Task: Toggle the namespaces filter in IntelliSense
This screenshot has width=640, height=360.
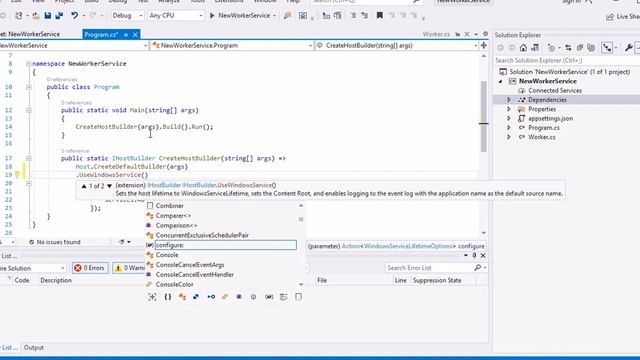Action: (168, 297)
